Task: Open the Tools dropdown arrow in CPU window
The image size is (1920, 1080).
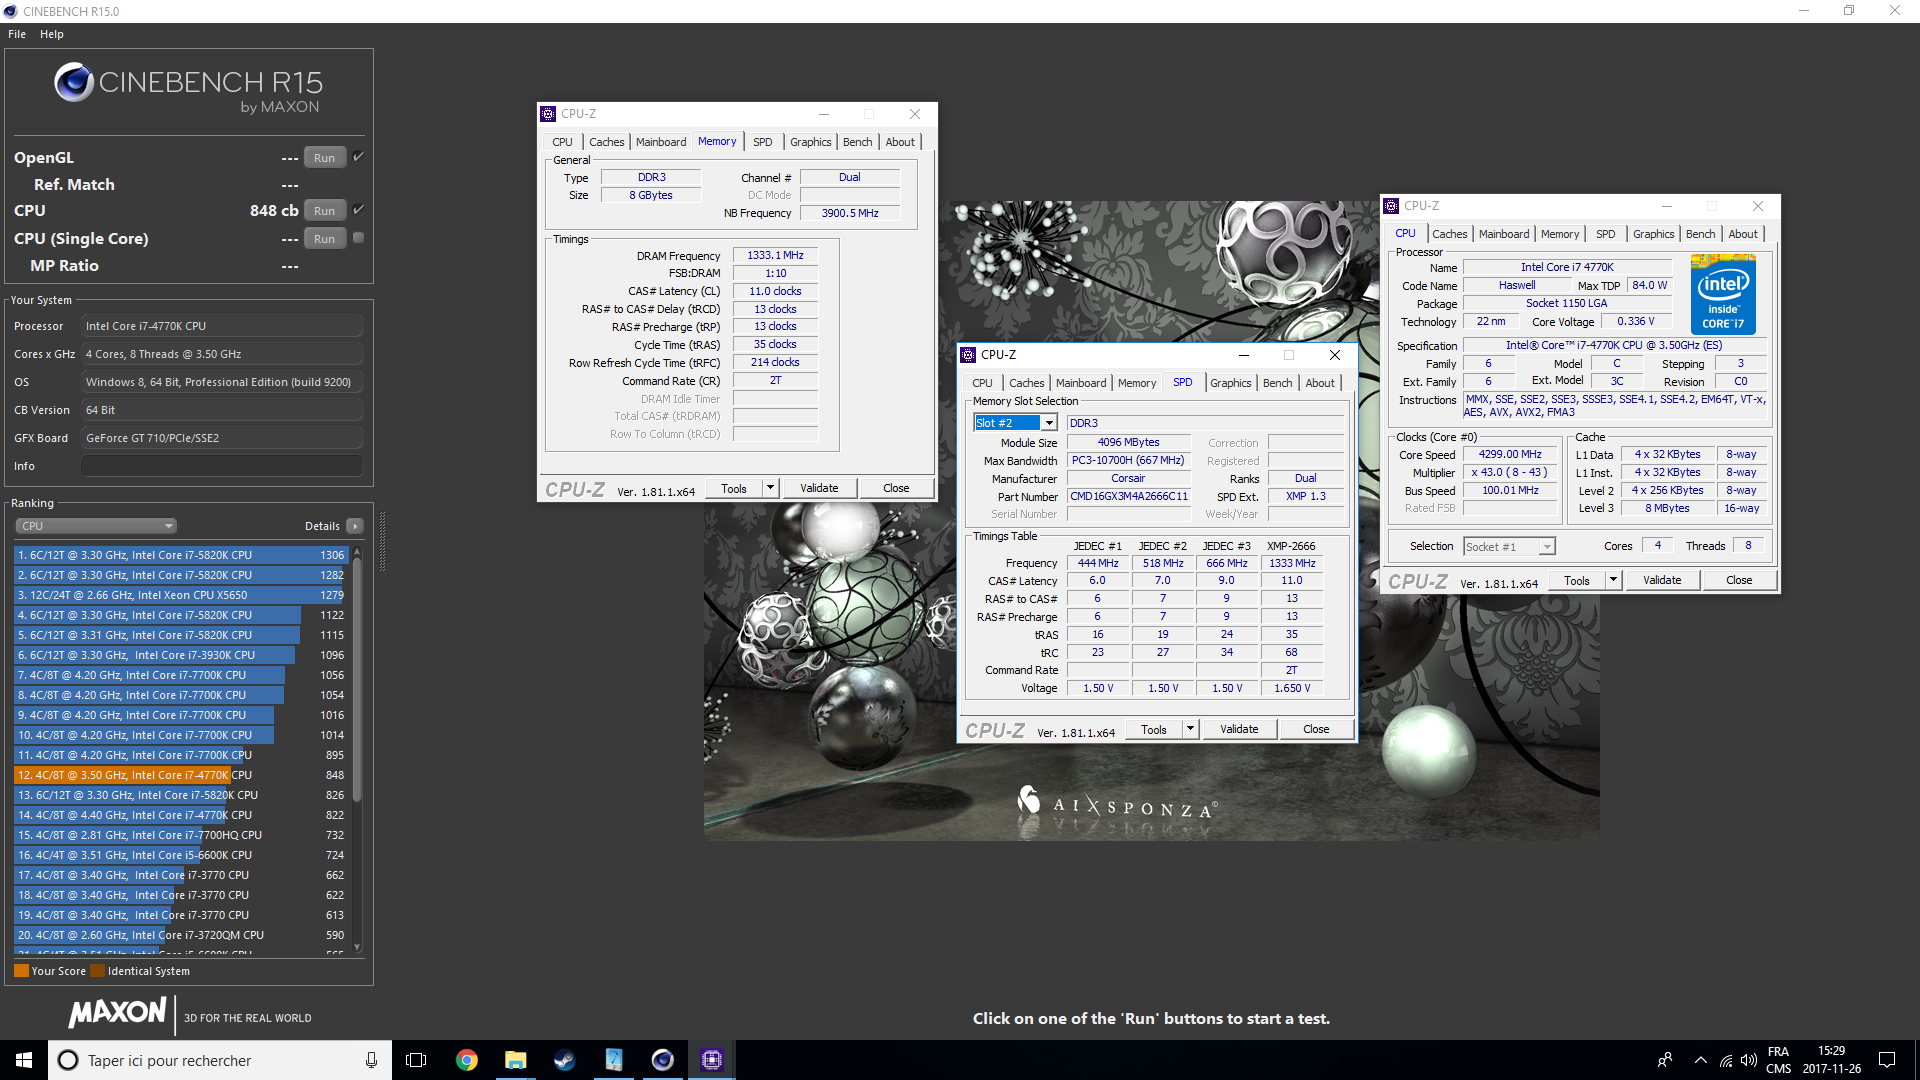Action: [x=1613, y=580]
